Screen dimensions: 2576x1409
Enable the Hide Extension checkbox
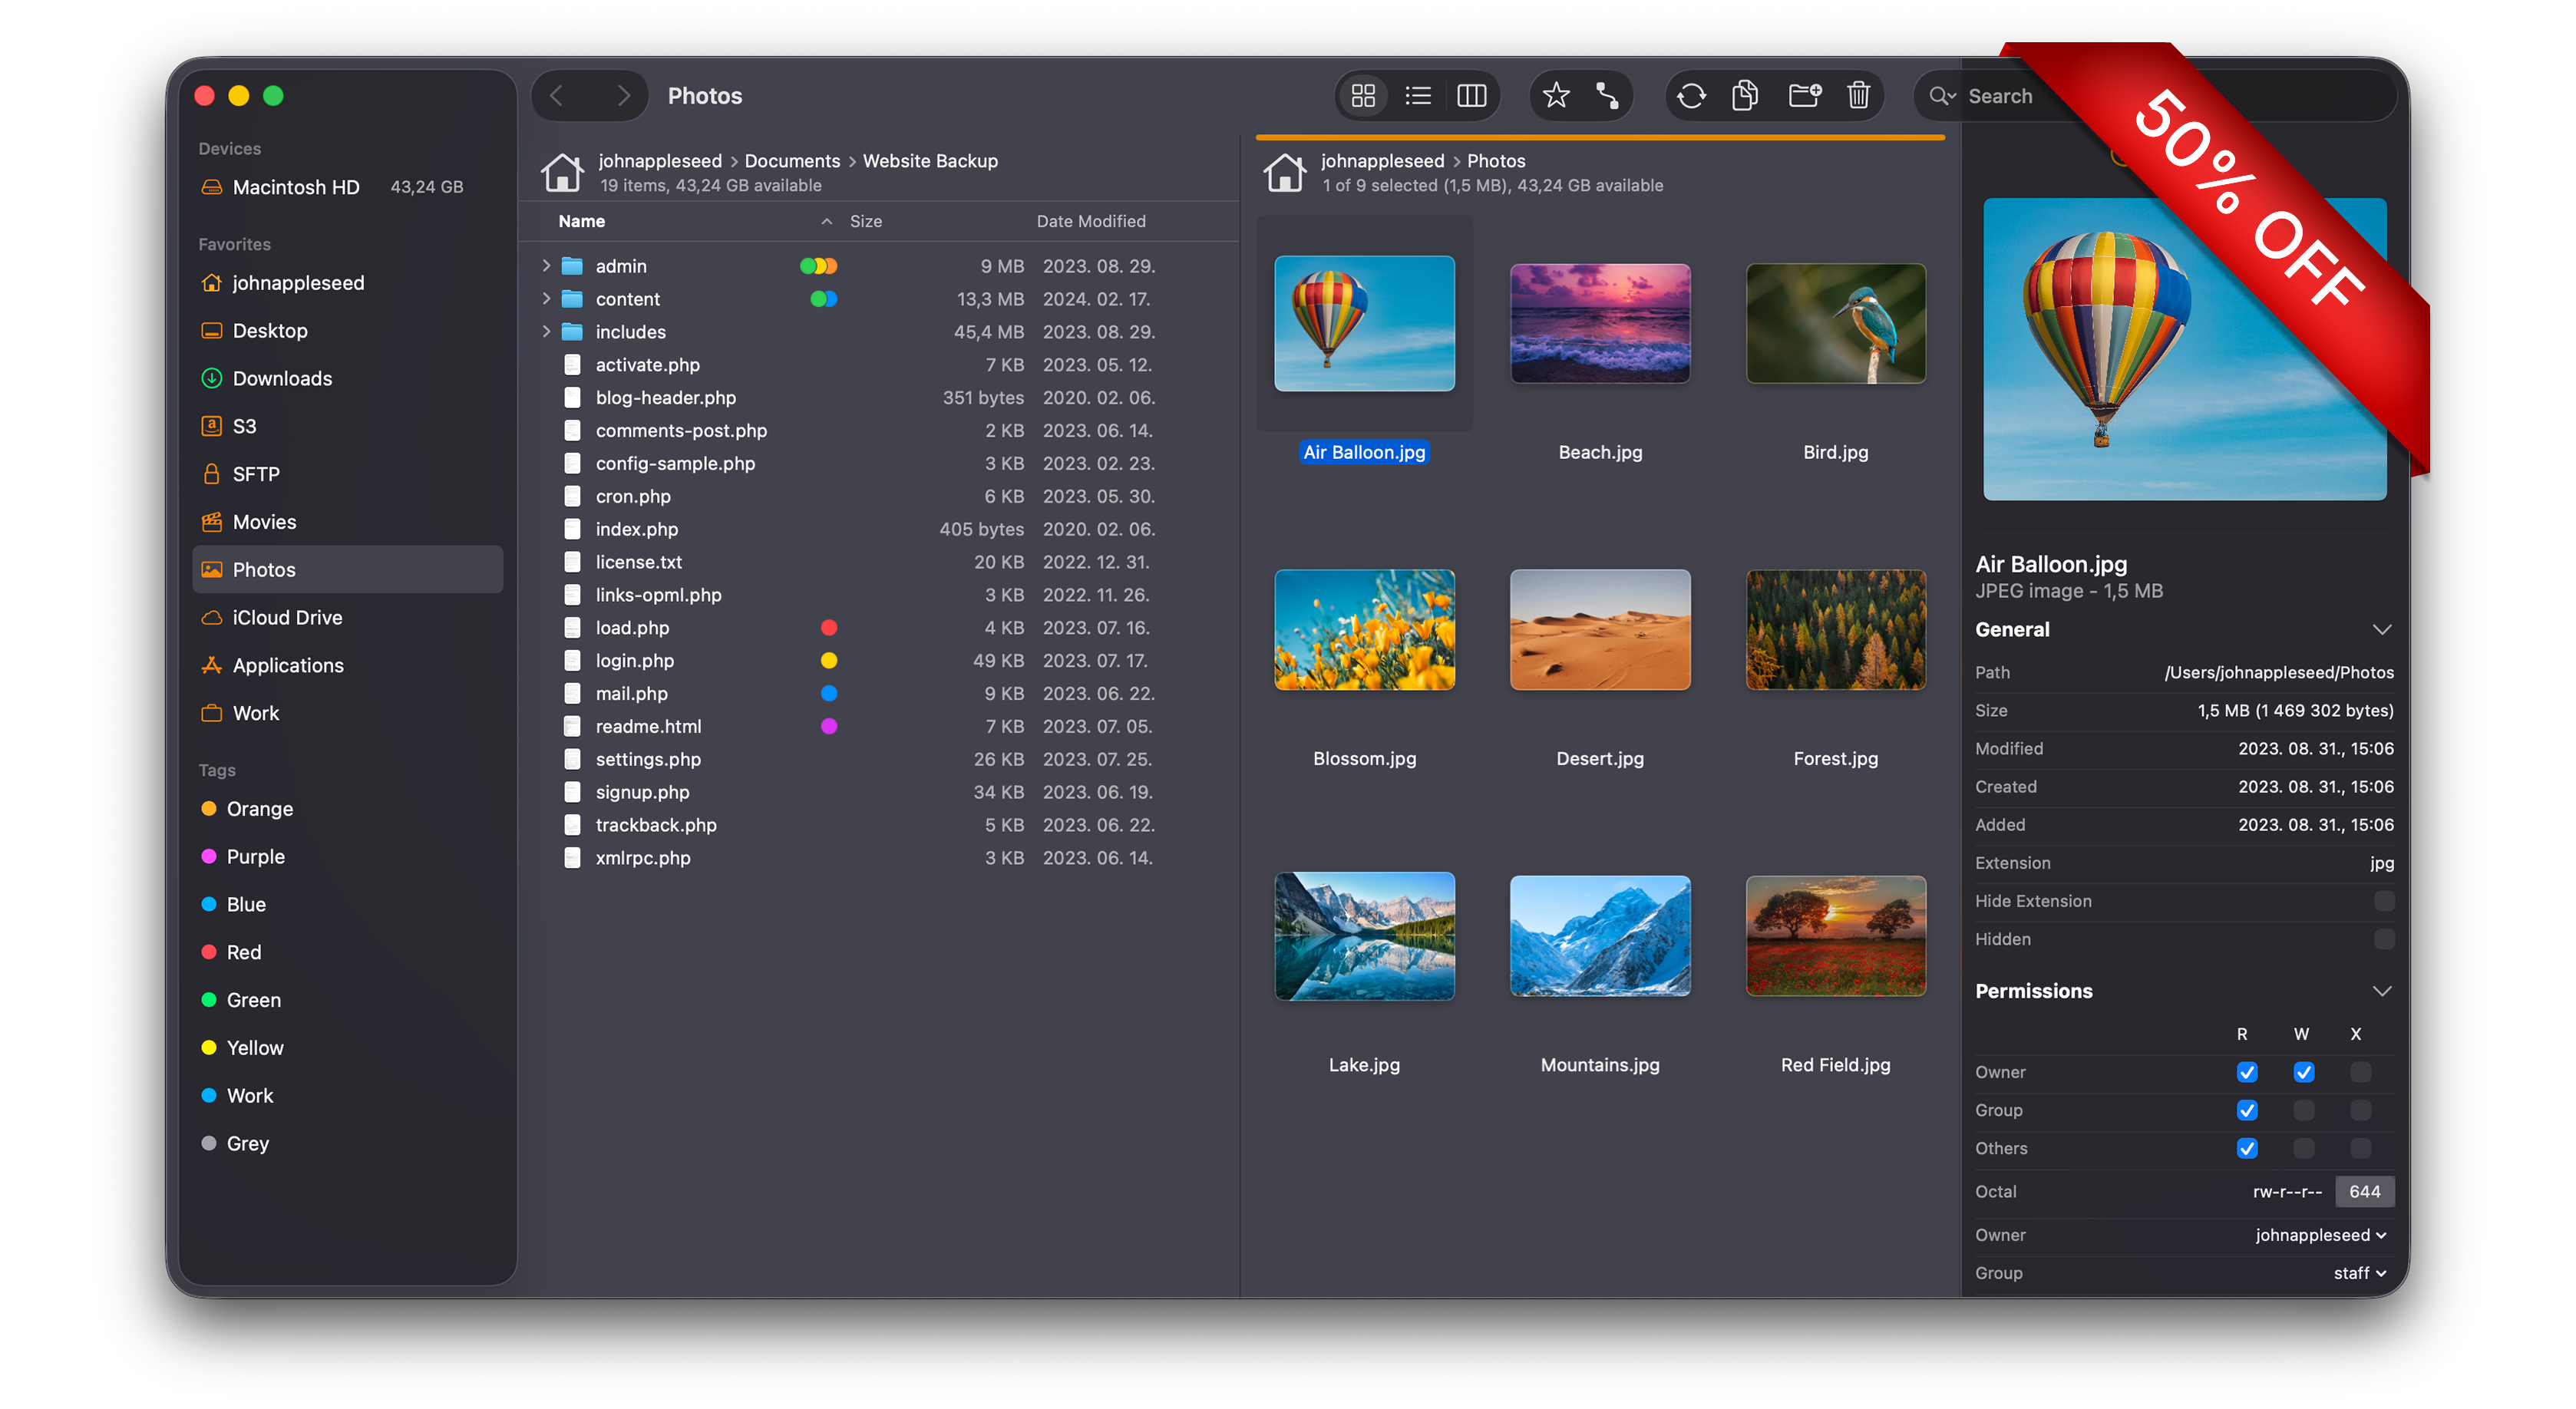coord(2383,901)
